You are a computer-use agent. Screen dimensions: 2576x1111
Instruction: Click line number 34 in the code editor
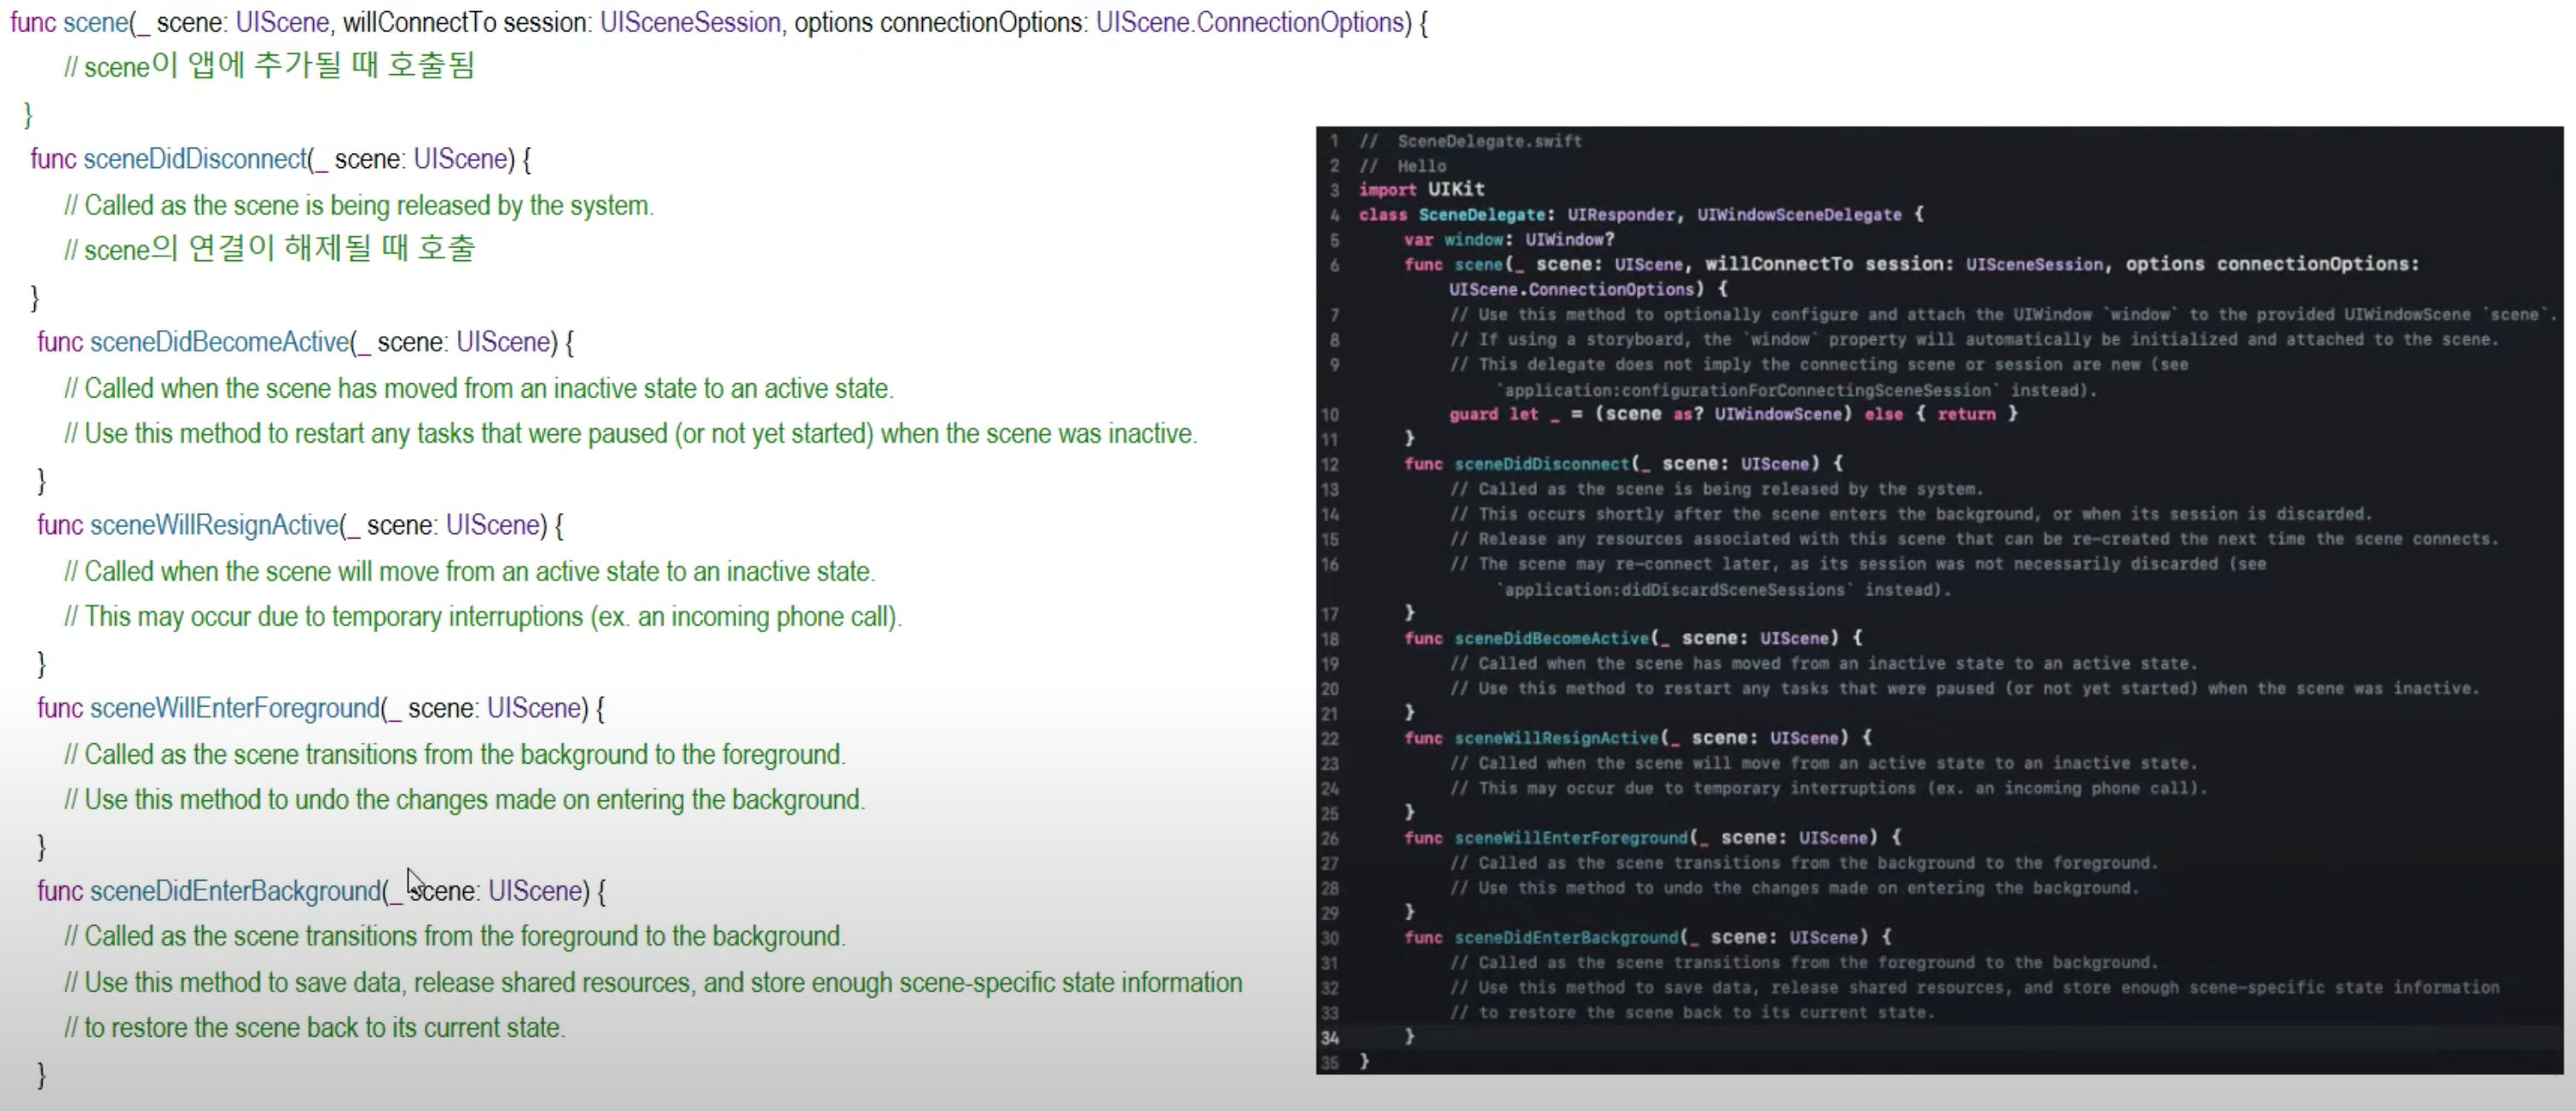pyautogui.click(x=1330, y=1038)
